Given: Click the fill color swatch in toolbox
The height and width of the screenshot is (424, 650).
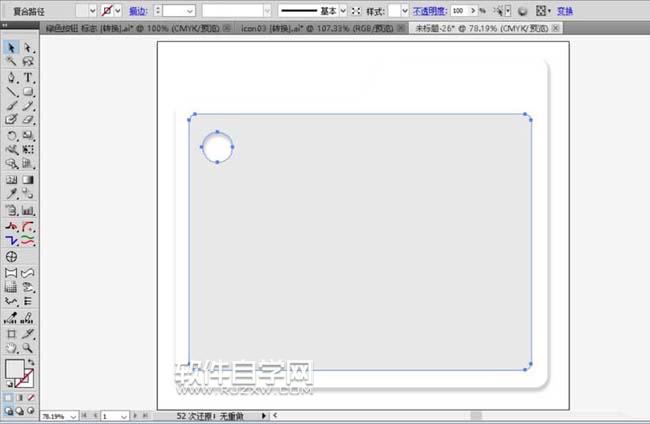Looking at the screenshot, I should point(15,369).
